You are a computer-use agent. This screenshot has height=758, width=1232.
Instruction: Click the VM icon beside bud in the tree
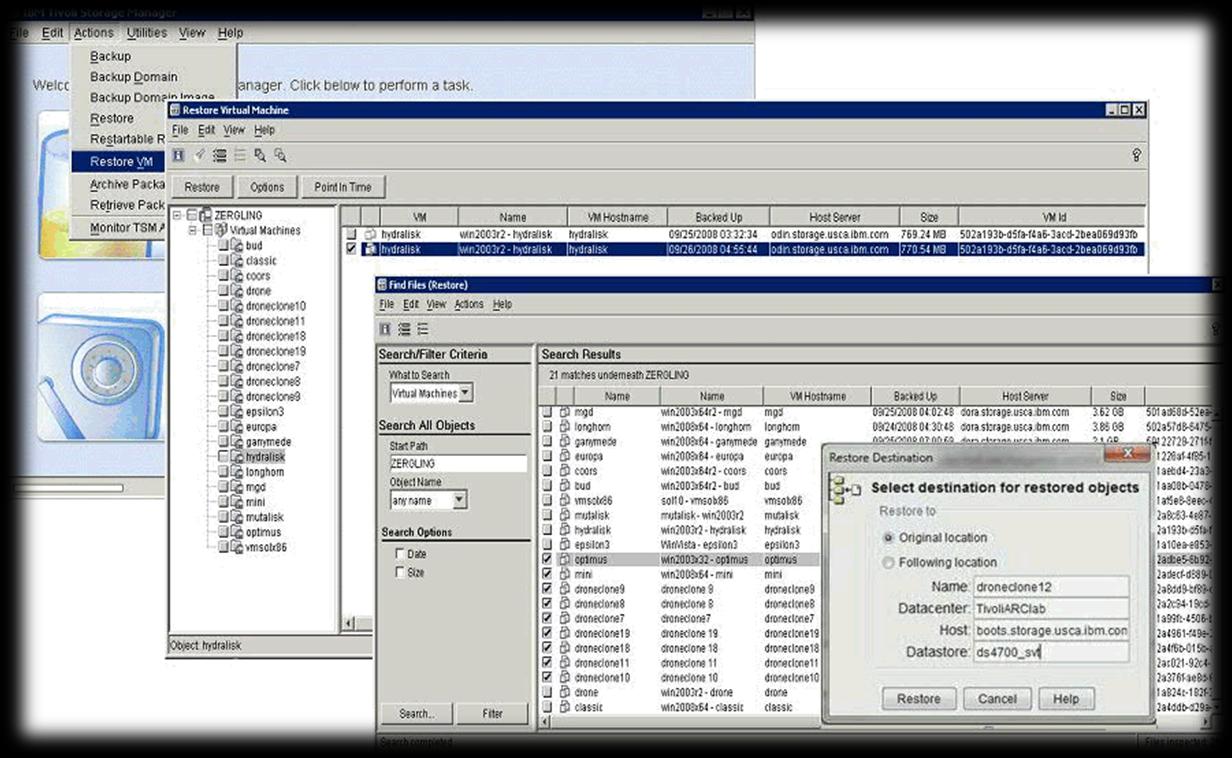pos(237,246)
